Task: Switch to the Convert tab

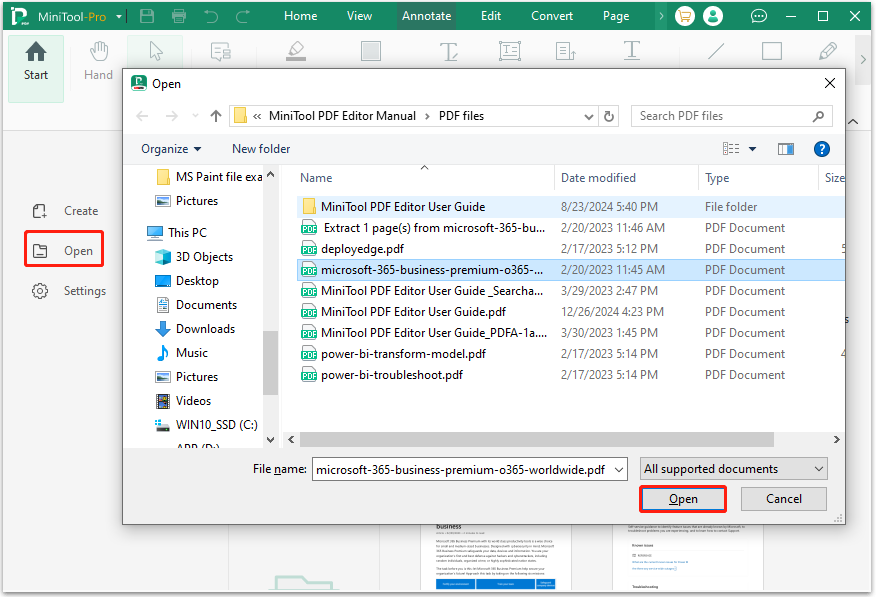Action: coord(552,16)
